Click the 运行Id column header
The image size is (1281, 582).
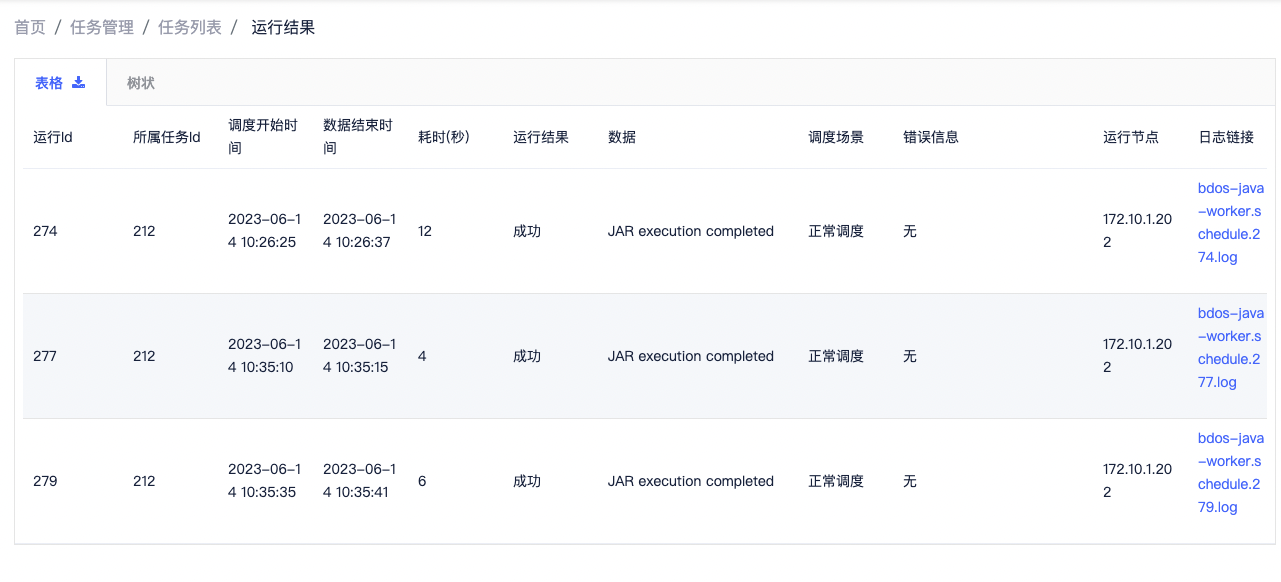[x=53, y=138]
